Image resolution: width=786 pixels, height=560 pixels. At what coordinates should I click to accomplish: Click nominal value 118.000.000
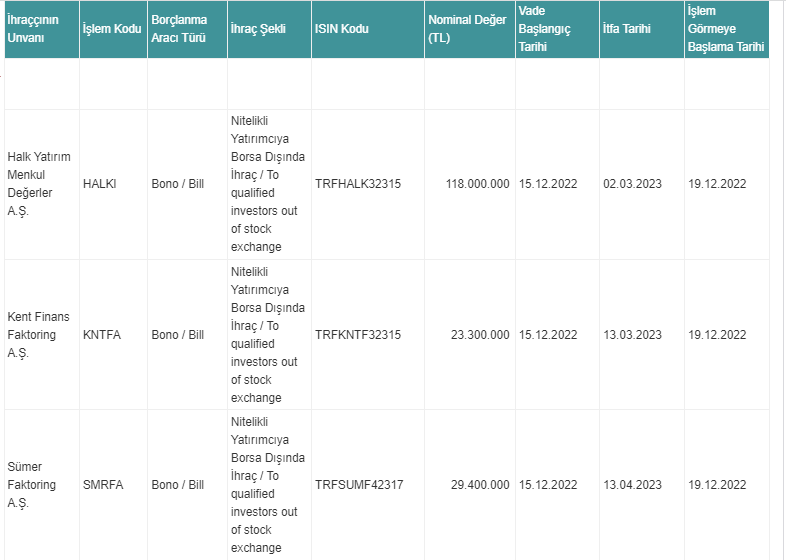(478, 184)
